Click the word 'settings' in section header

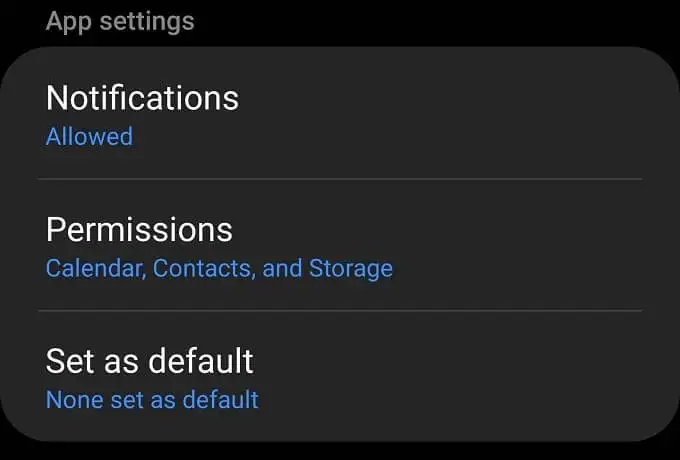click(147, 22)
